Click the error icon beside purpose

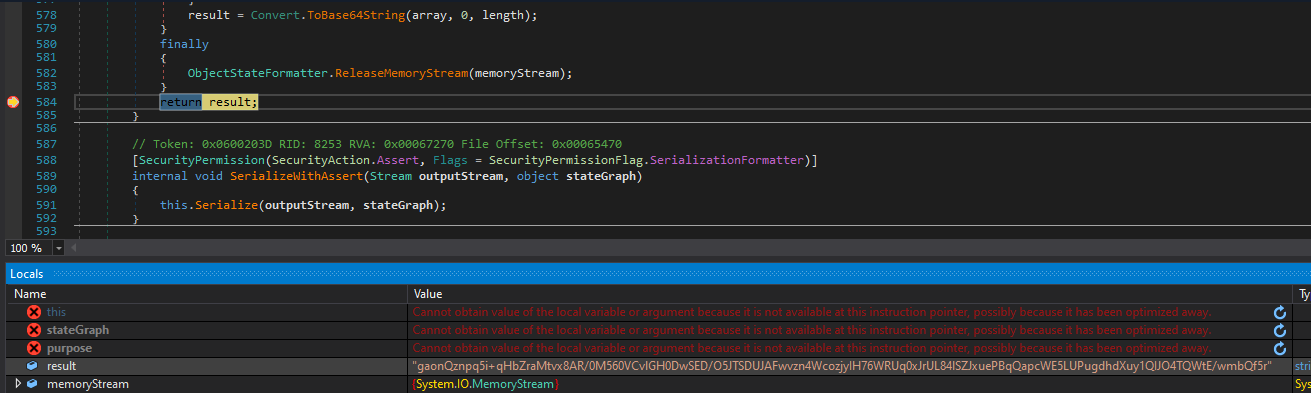[34, 348]
